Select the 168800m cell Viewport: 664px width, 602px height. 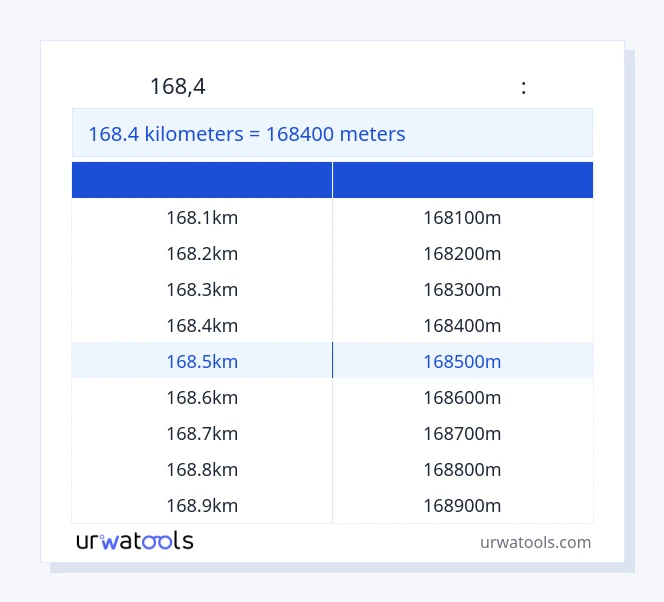coord(462,469)
